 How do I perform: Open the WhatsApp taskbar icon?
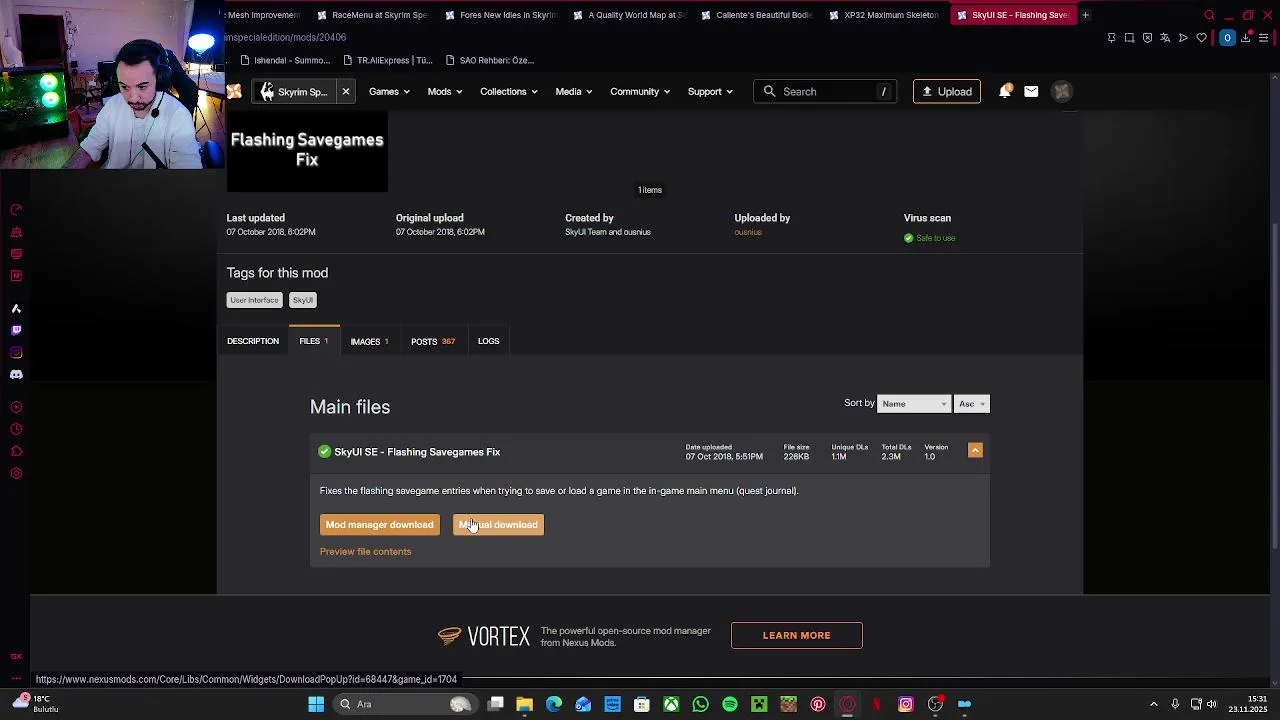(x=700, y=704)
